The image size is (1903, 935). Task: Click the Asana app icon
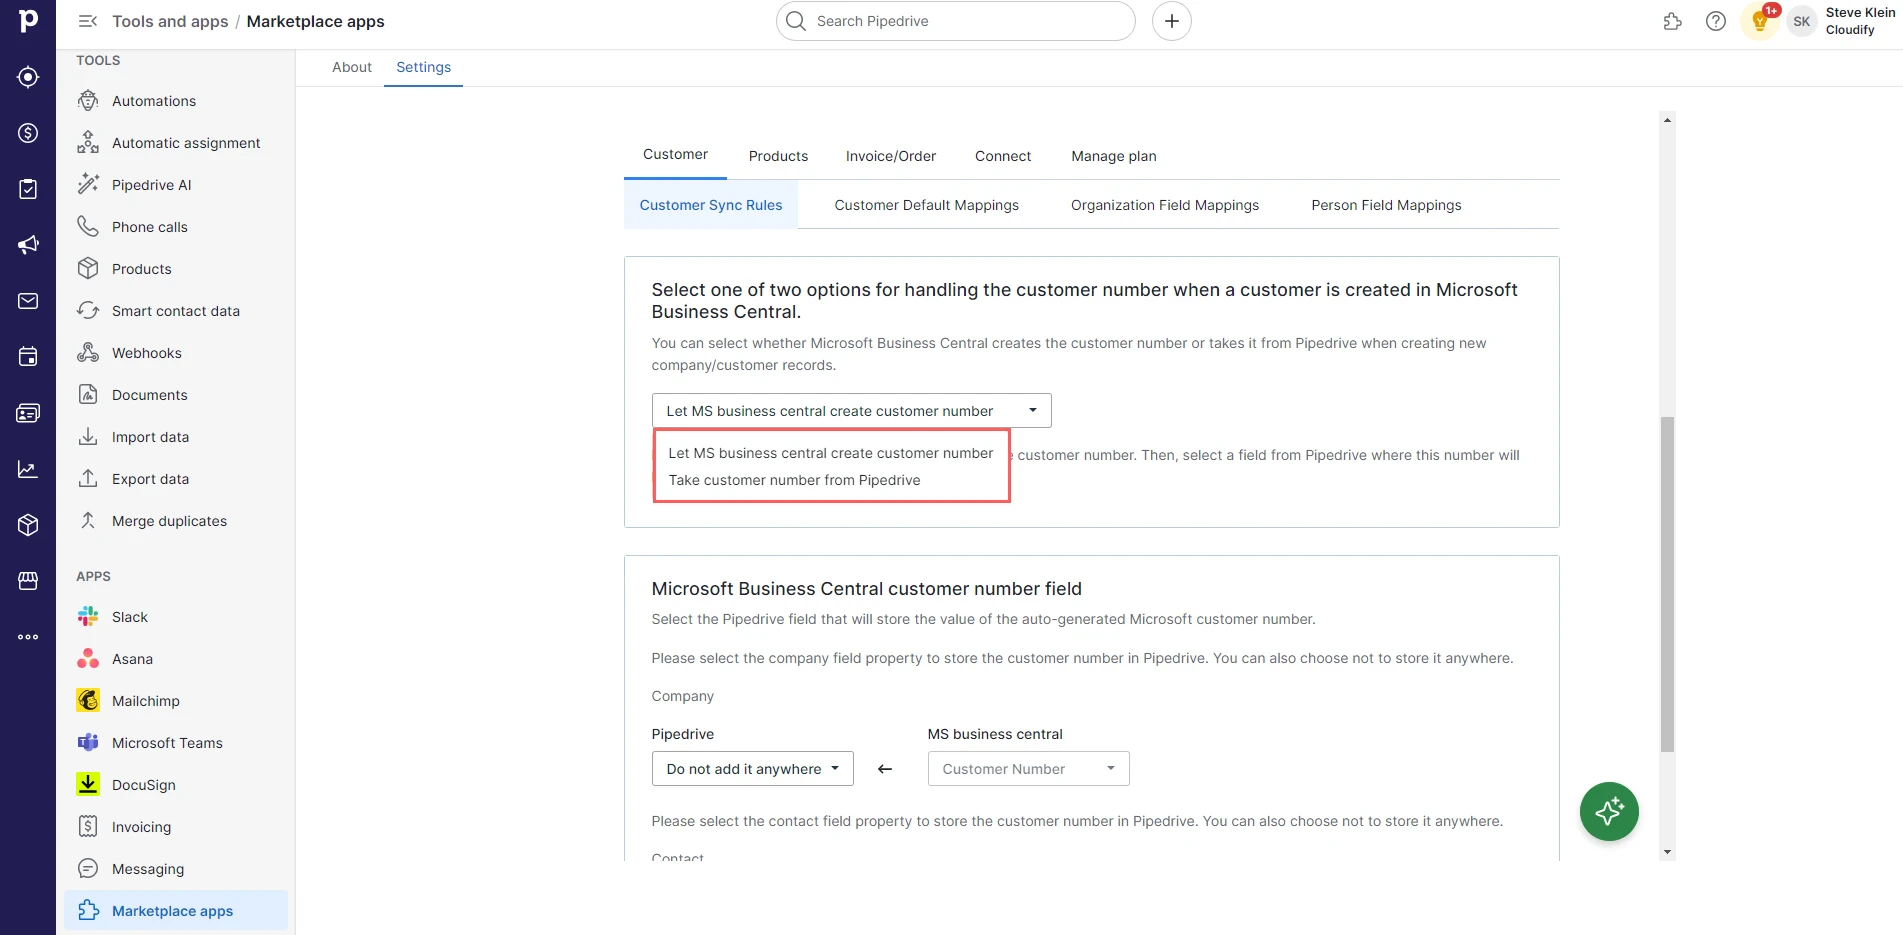(x=88, y=659)
